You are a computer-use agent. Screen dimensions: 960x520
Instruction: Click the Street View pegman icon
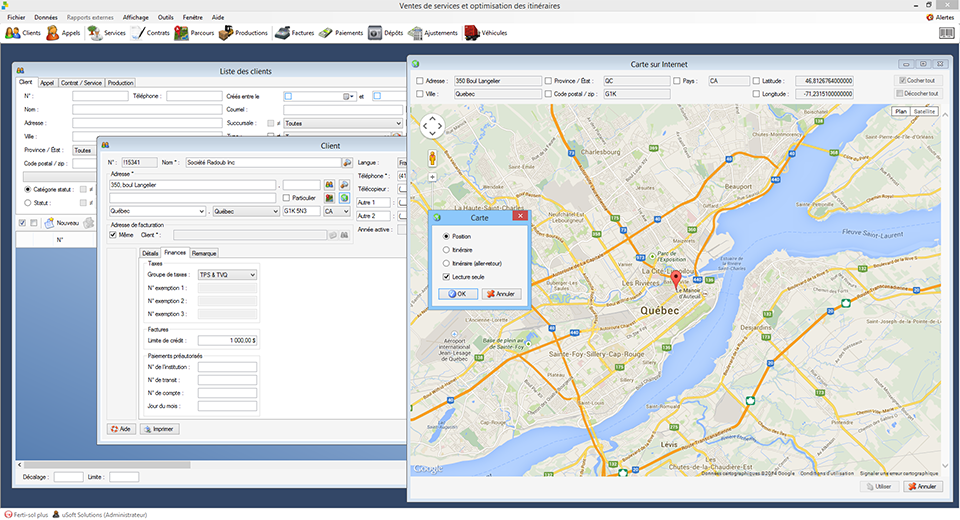click(432, 159)
